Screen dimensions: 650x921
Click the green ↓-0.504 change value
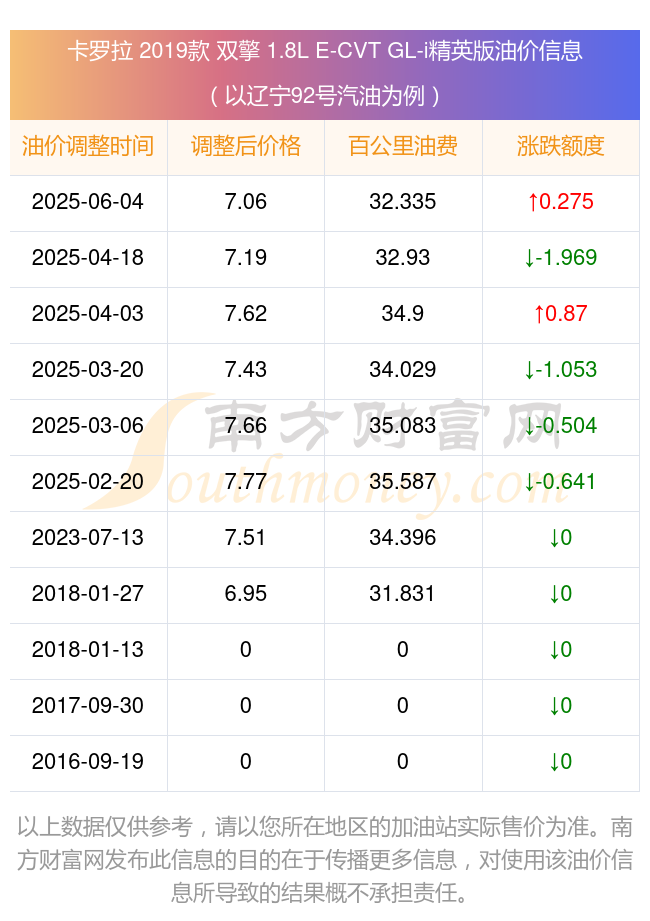(x=561, y=425)
